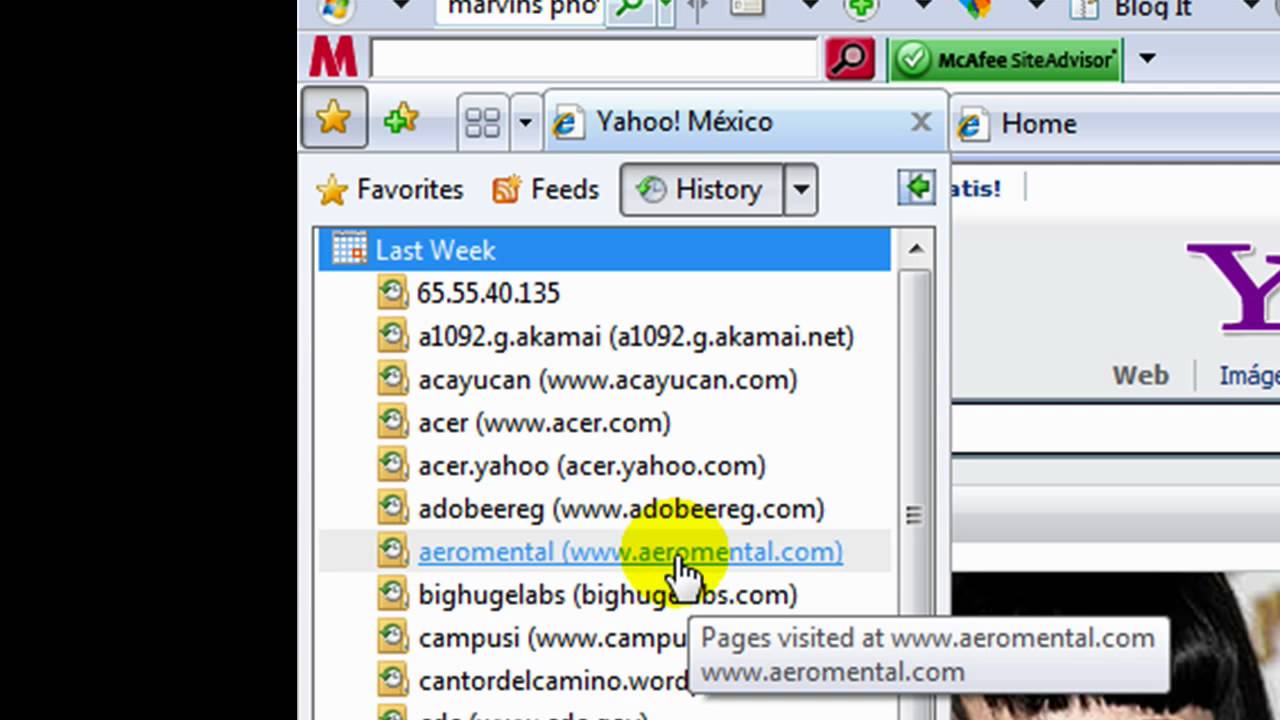Open a1092.g.akamai (a1092.g.akamai.net) entry

(x=636, y=336)
